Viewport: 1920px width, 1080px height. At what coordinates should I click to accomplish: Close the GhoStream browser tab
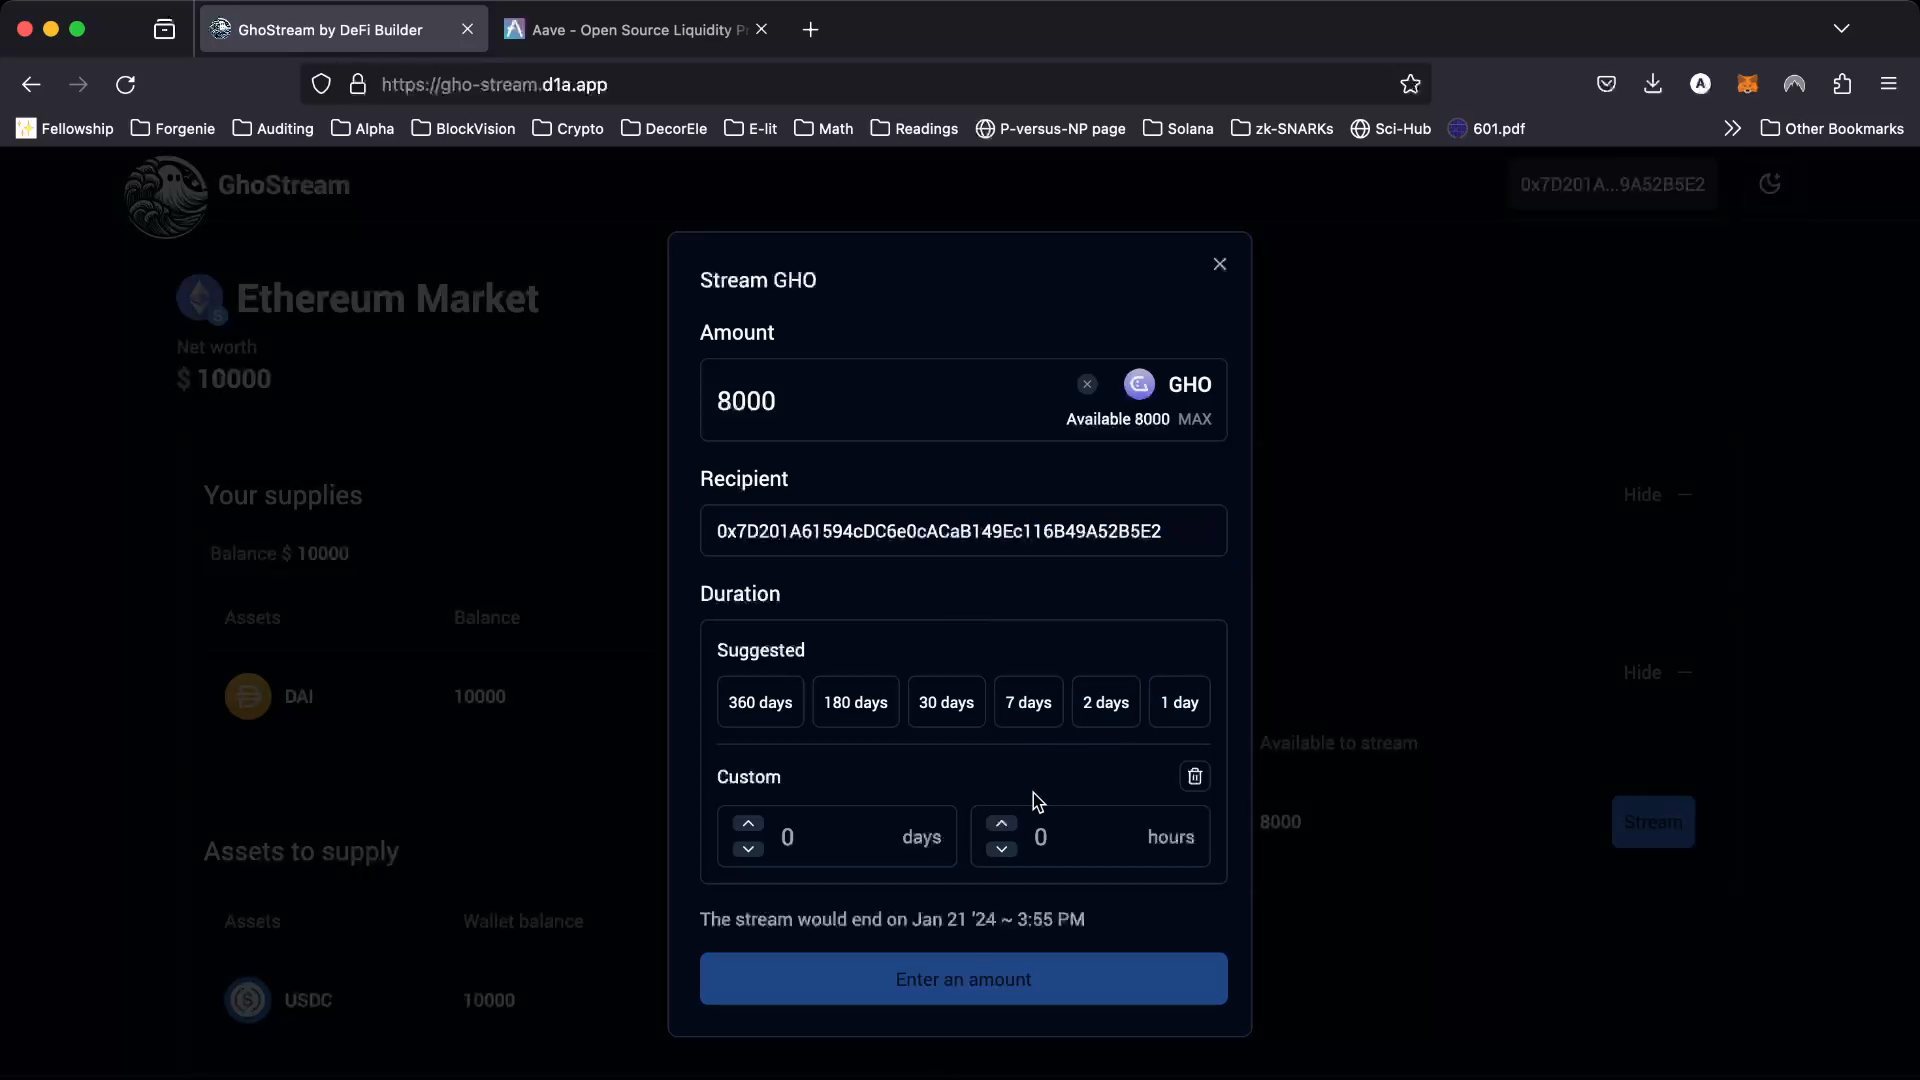click(x=467, y=29)
